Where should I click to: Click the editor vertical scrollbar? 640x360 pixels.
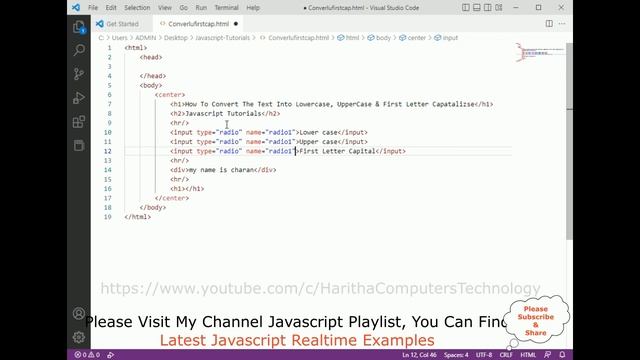(569, 141)
